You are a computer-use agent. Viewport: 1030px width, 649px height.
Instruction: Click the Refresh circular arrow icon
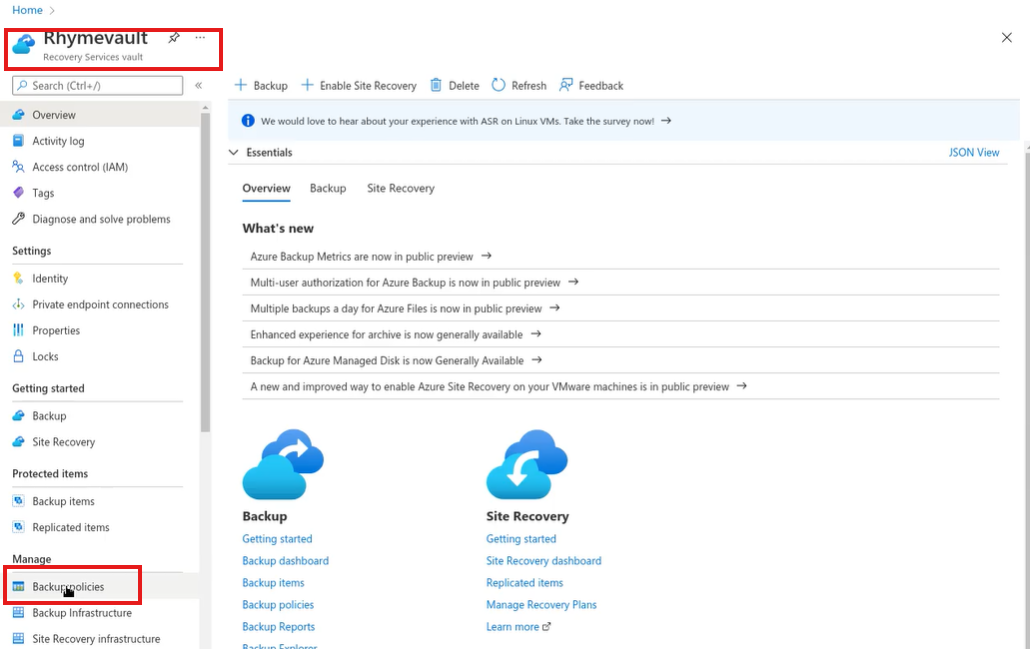499,85
